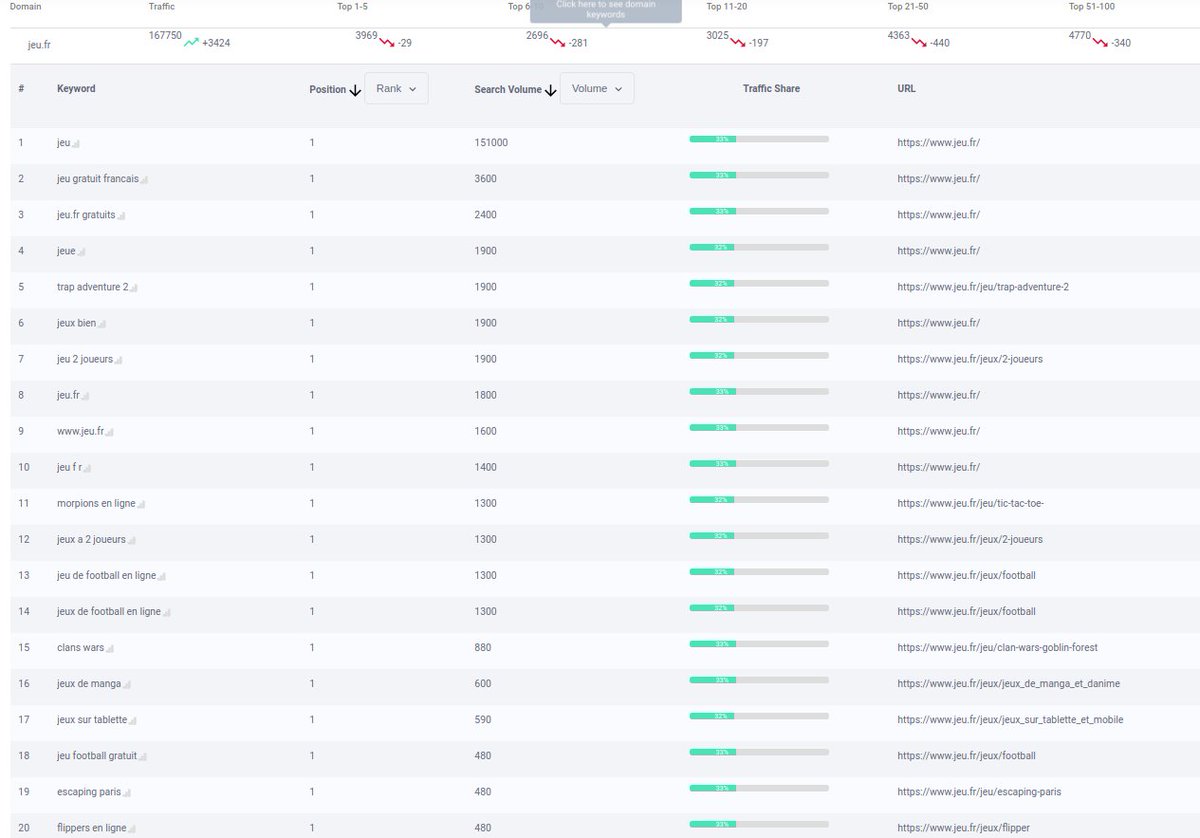Click the Top 51-100 header label
Viewport: 1200px width, 838px height.
click(1092, 7)
